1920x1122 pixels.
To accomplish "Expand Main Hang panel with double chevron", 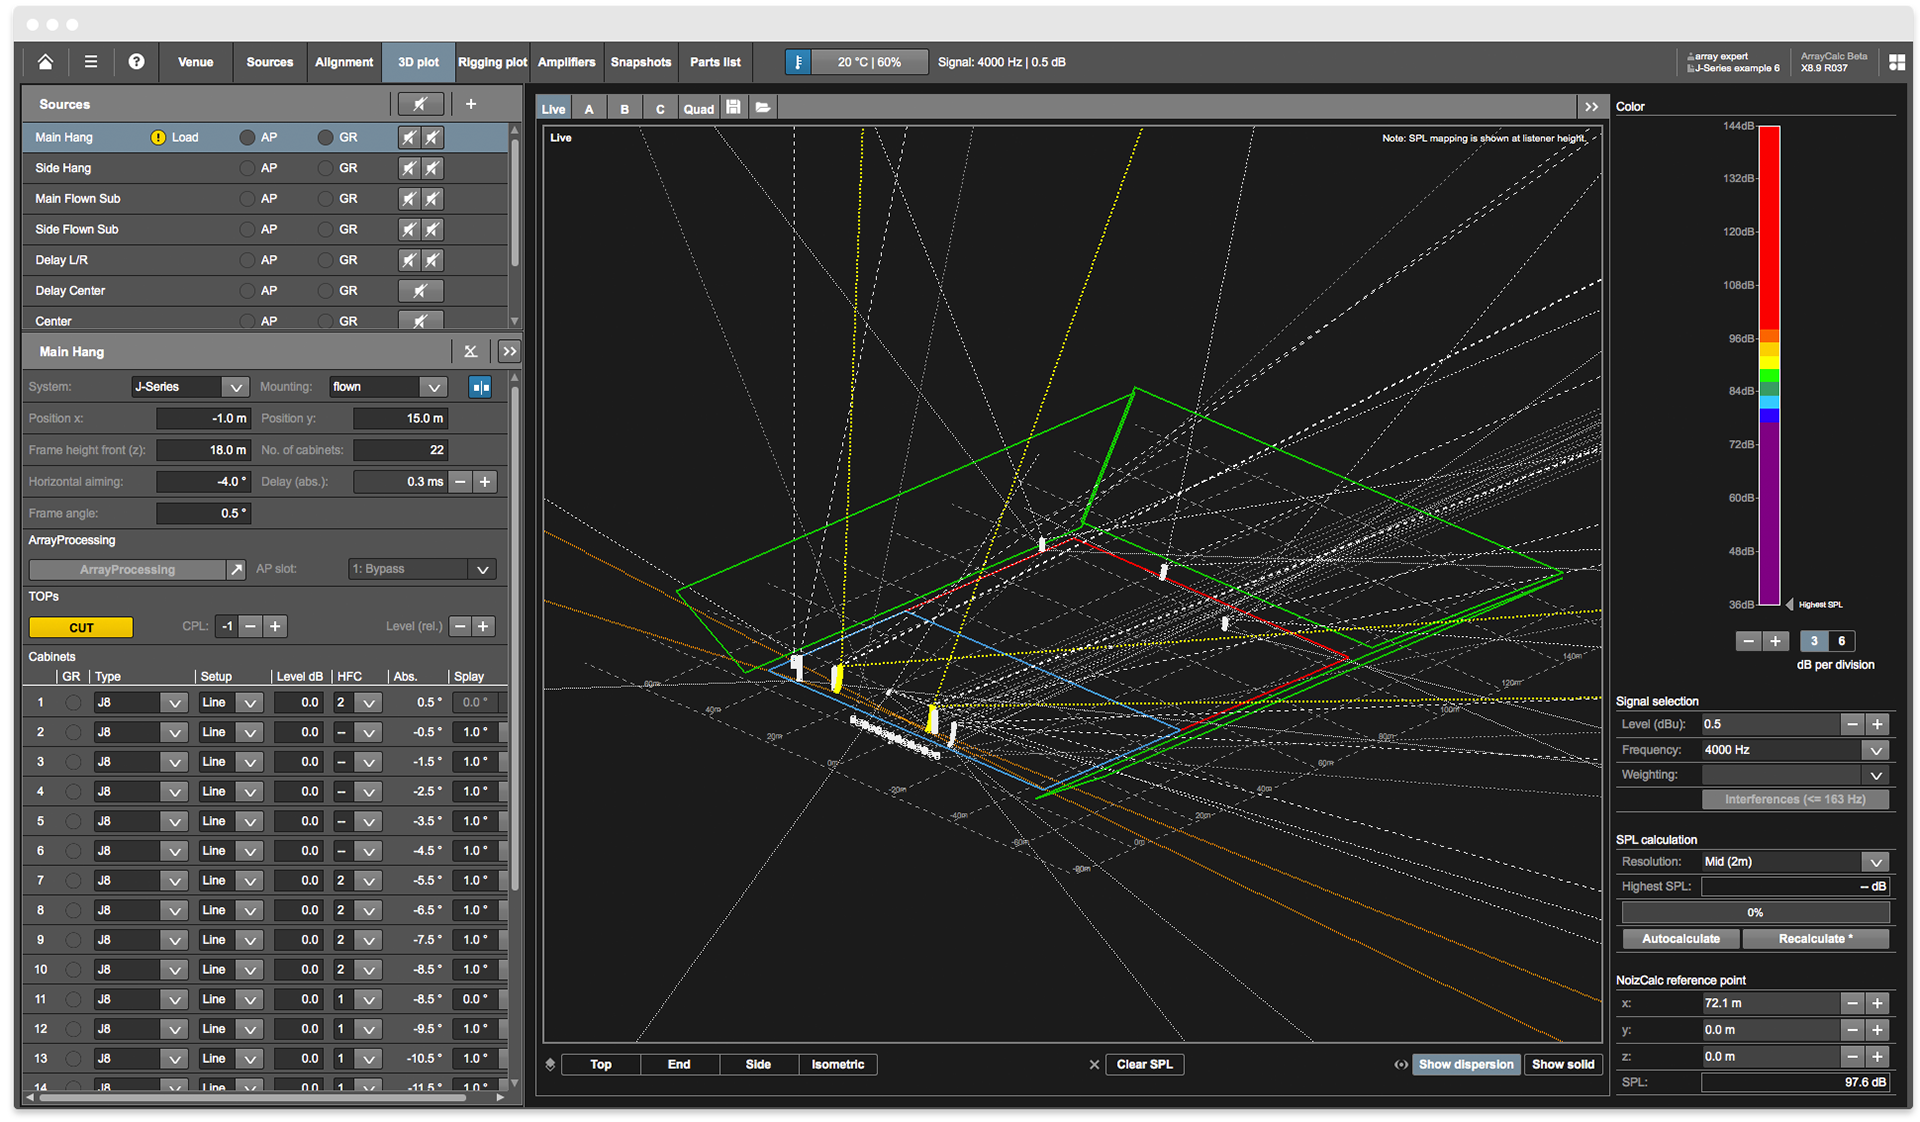I will [509, 352].
